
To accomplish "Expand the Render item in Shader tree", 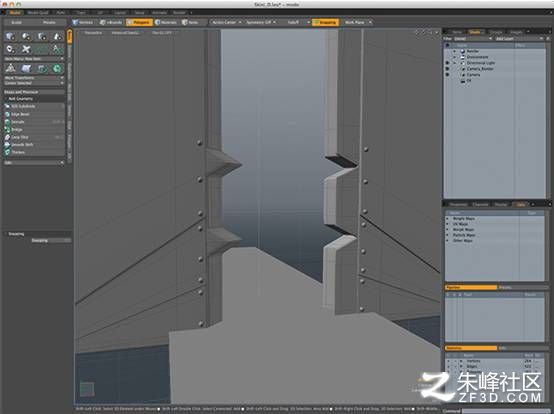I will (x=455, y=51).
